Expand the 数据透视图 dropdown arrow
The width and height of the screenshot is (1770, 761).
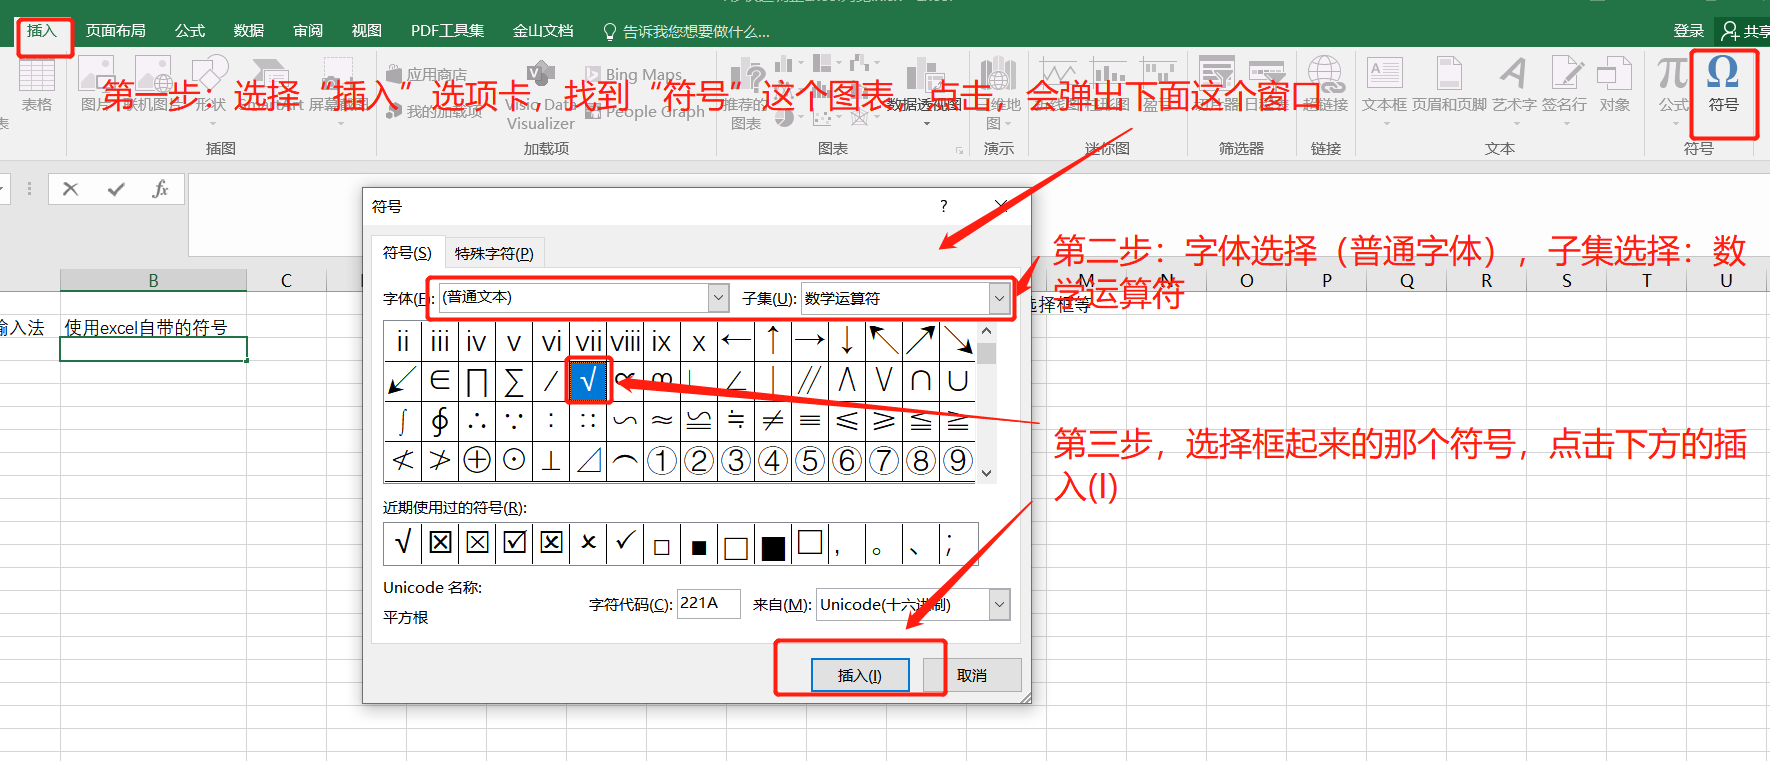(x=927, y=124)
